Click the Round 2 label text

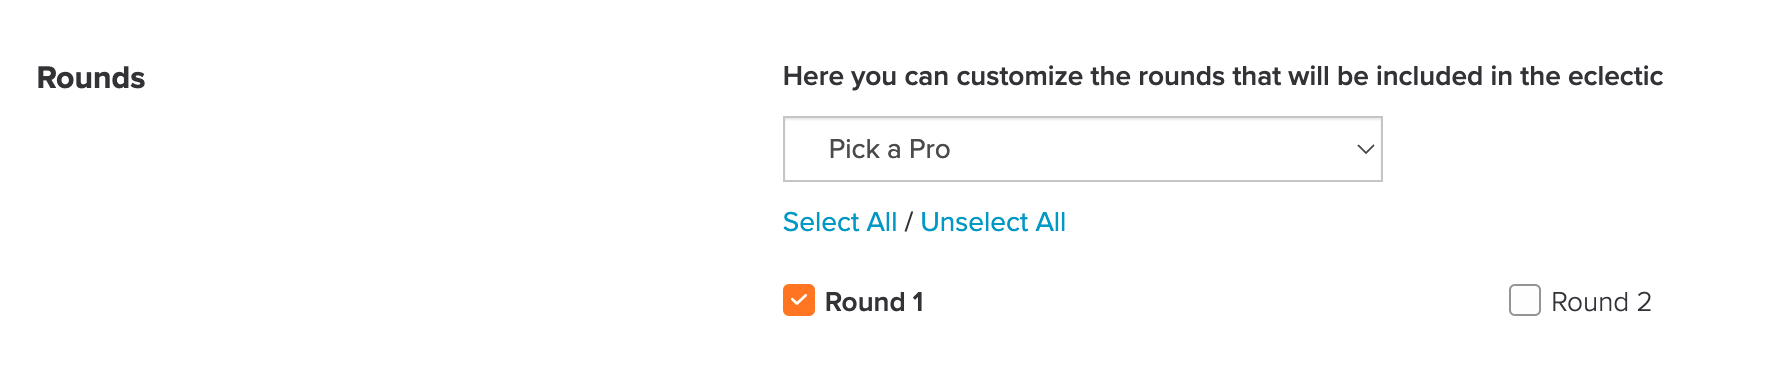coord(1601,302)
